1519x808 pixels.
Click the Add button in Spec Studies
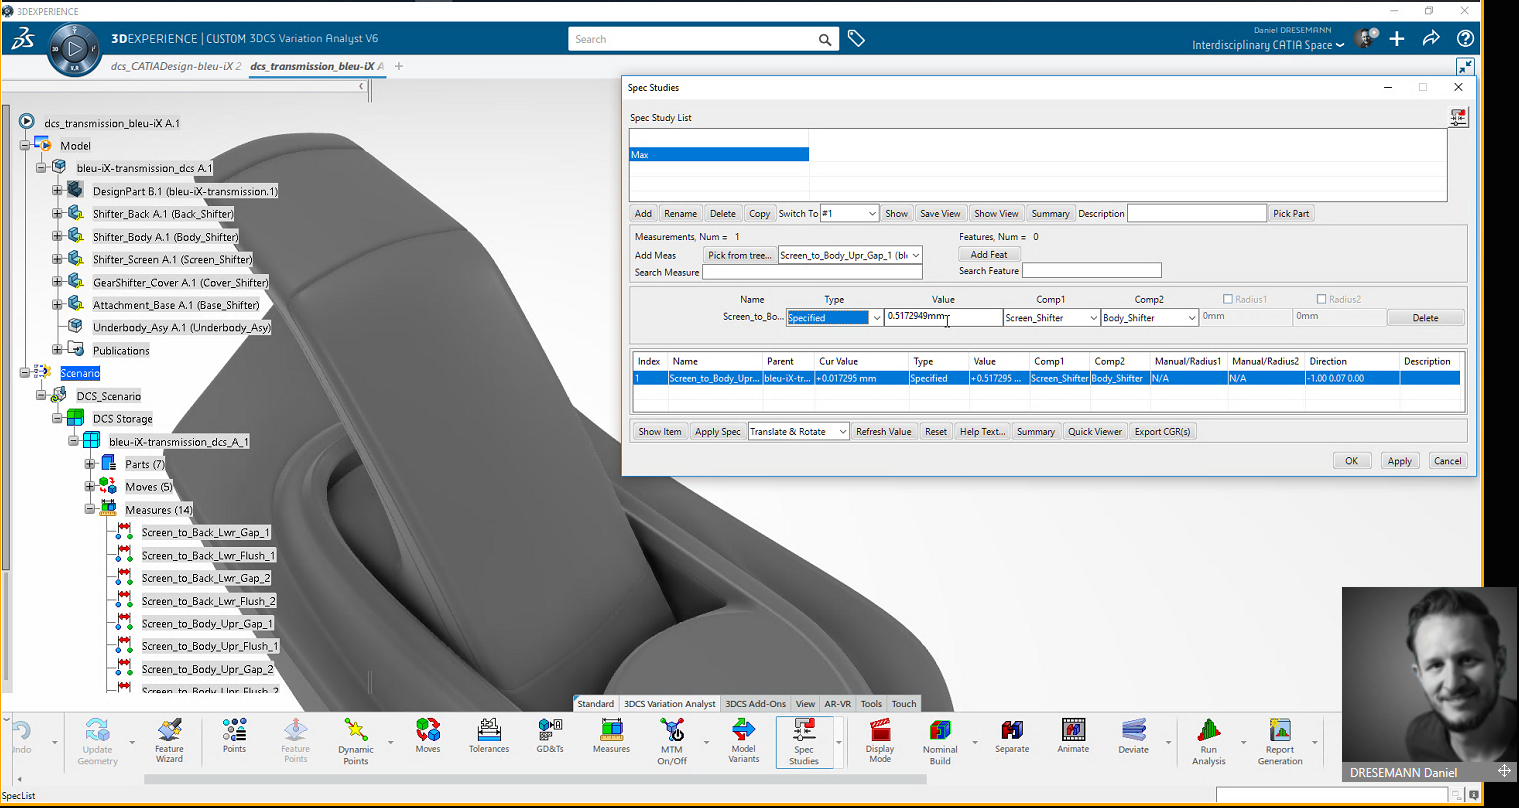click(x=643, y=213)
